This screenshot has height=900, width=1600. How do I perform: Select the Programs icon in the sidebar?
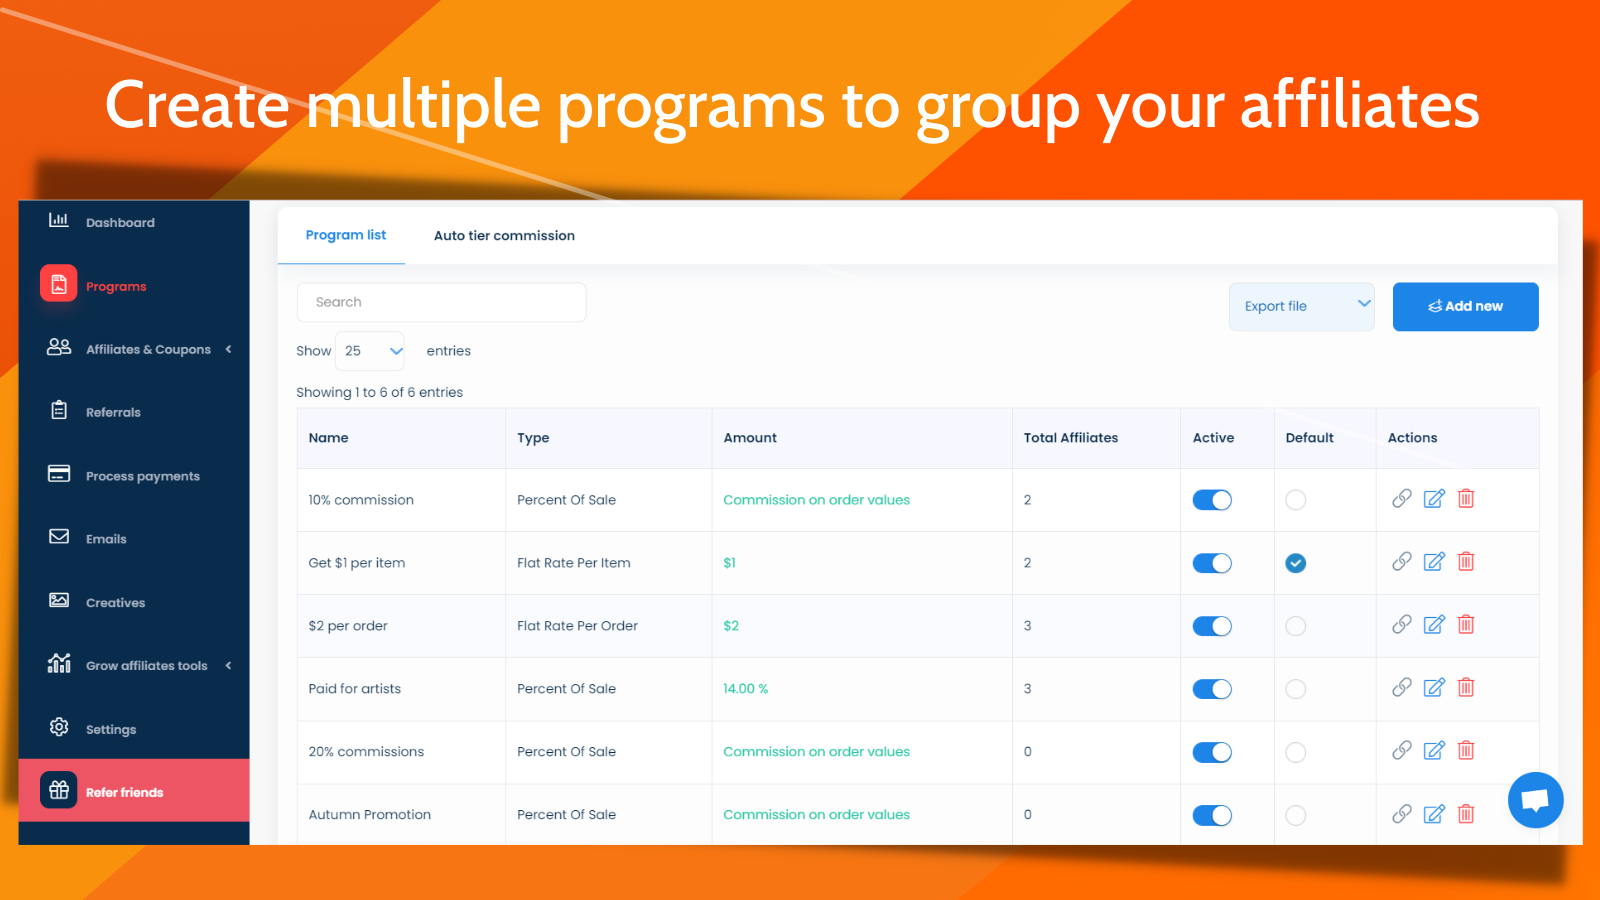58,284
